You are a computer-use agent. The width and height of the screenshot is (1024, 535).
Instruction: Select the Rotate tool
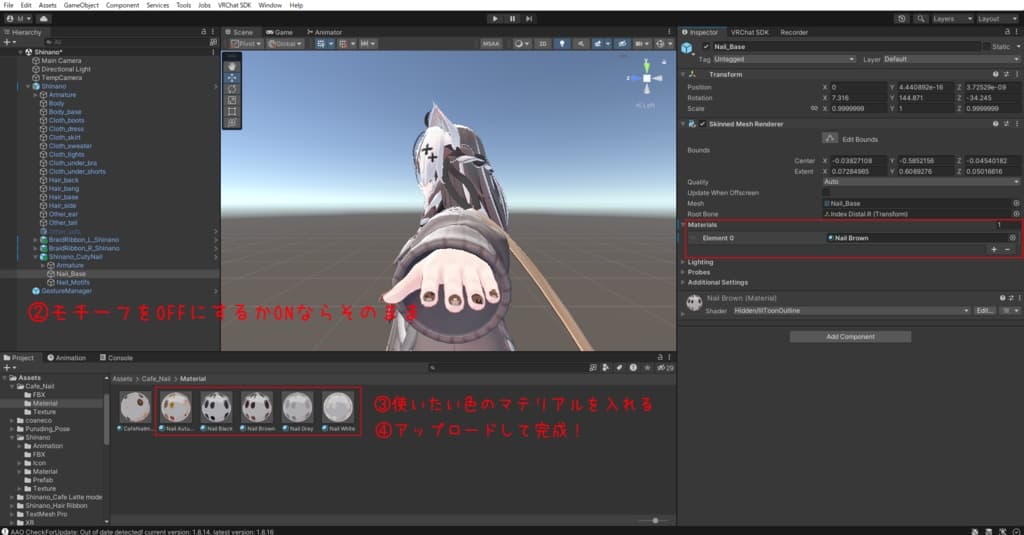(x=232, y=89)
